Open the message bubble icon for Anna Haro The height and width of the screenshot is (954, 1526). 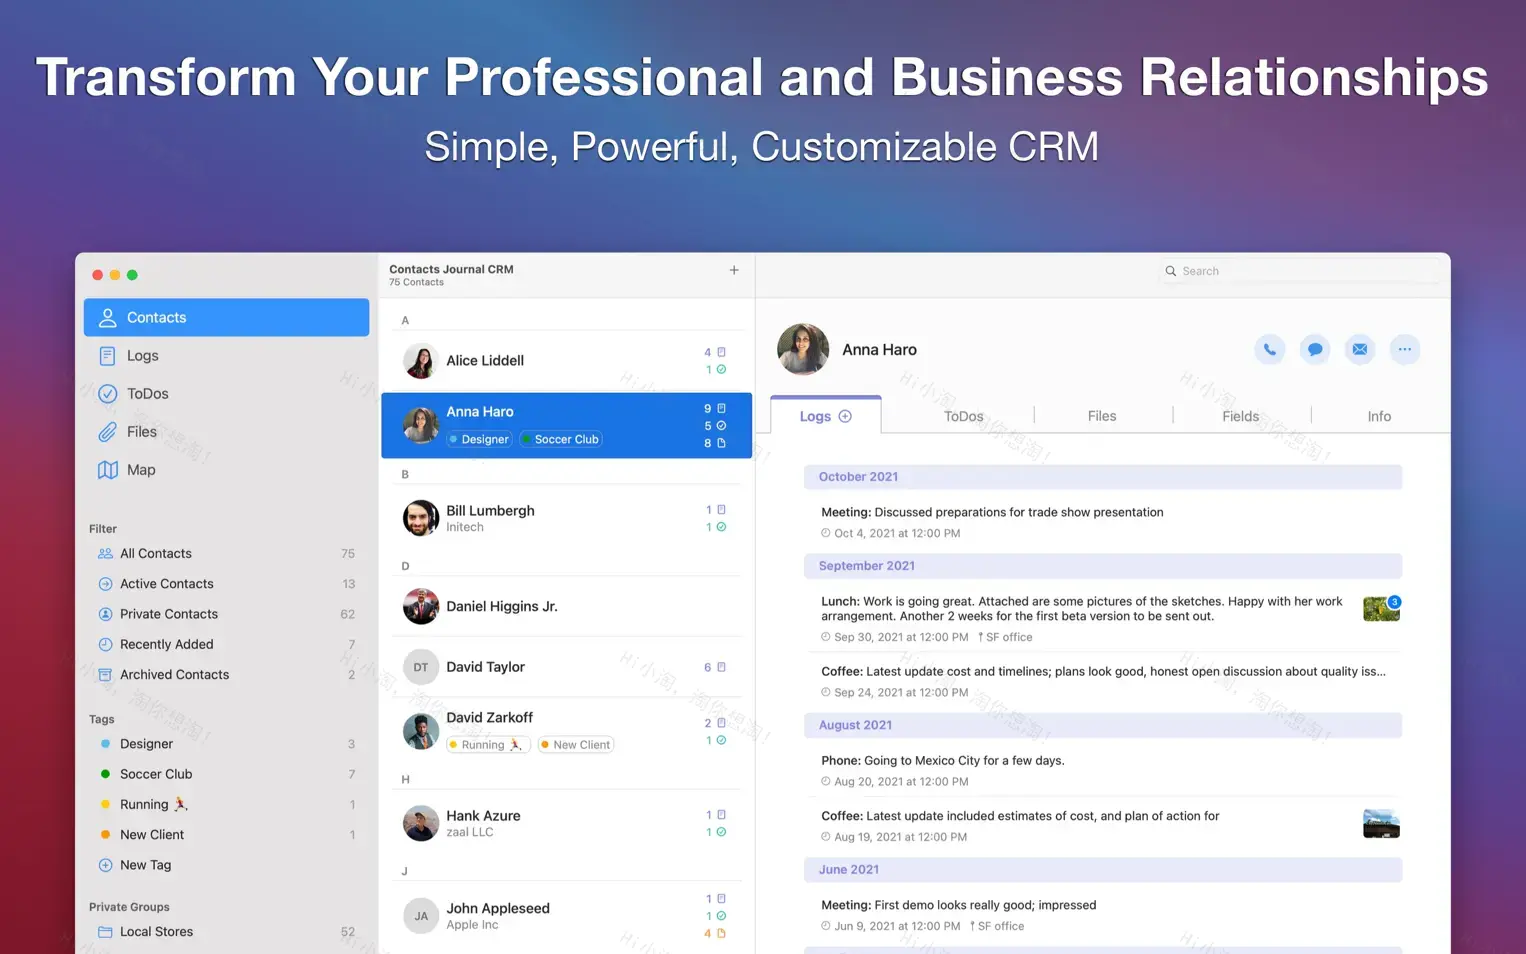pyautogui.click(x=1314, y=349)
